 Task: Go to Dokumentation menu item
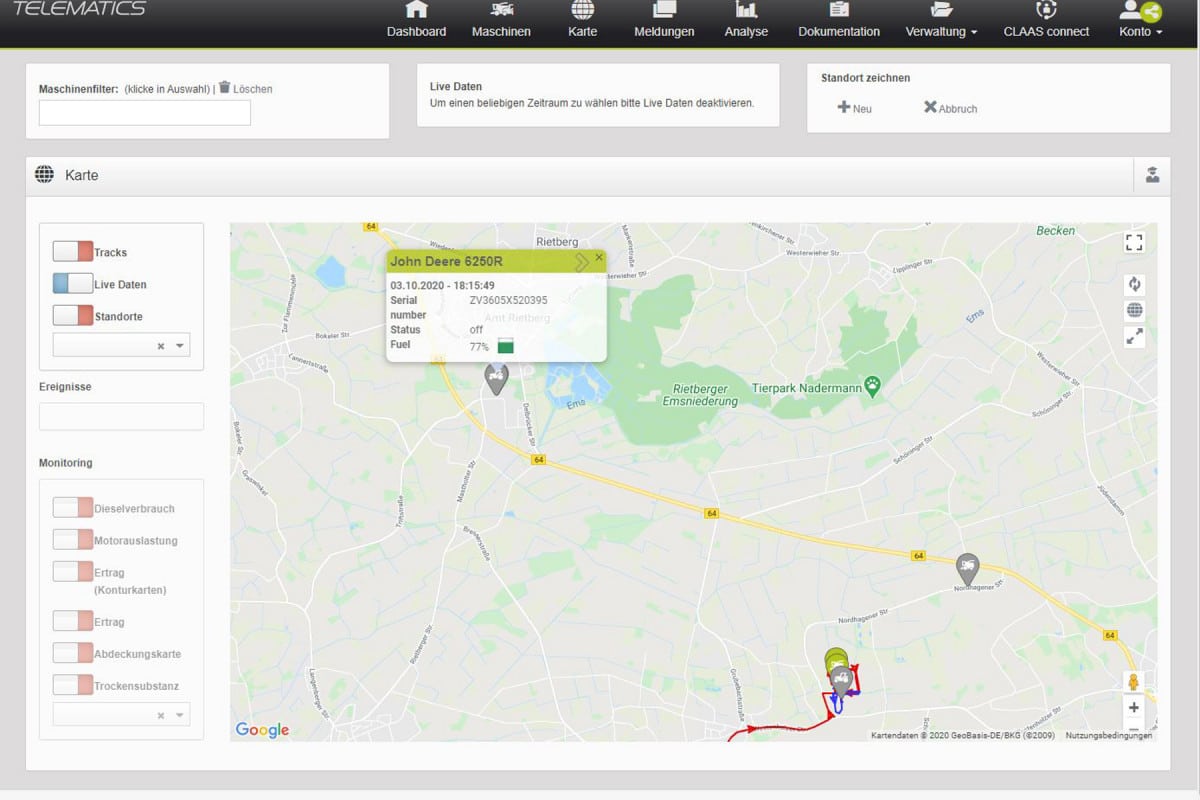[x=839, y=31]
